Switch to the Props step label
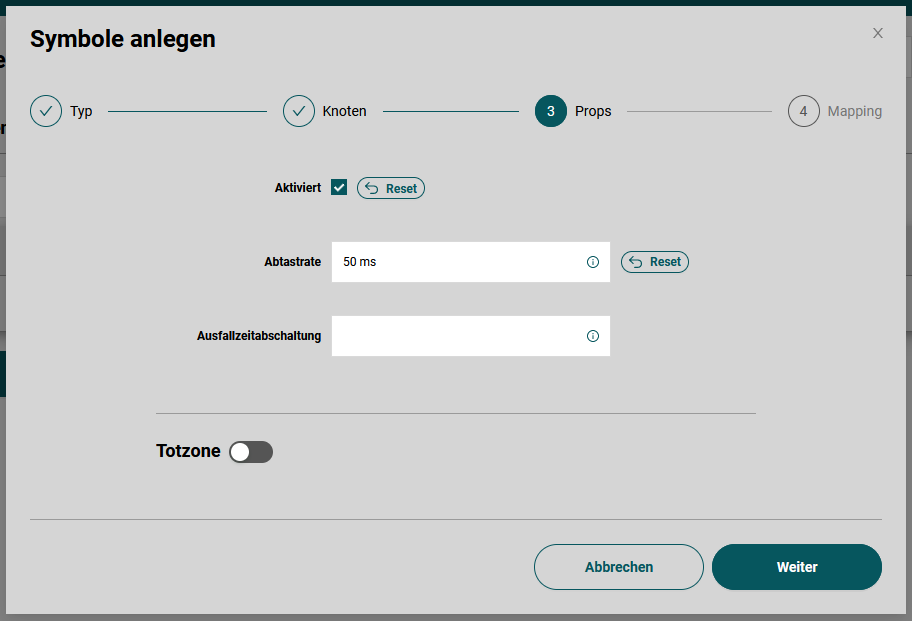 [595, 111]
